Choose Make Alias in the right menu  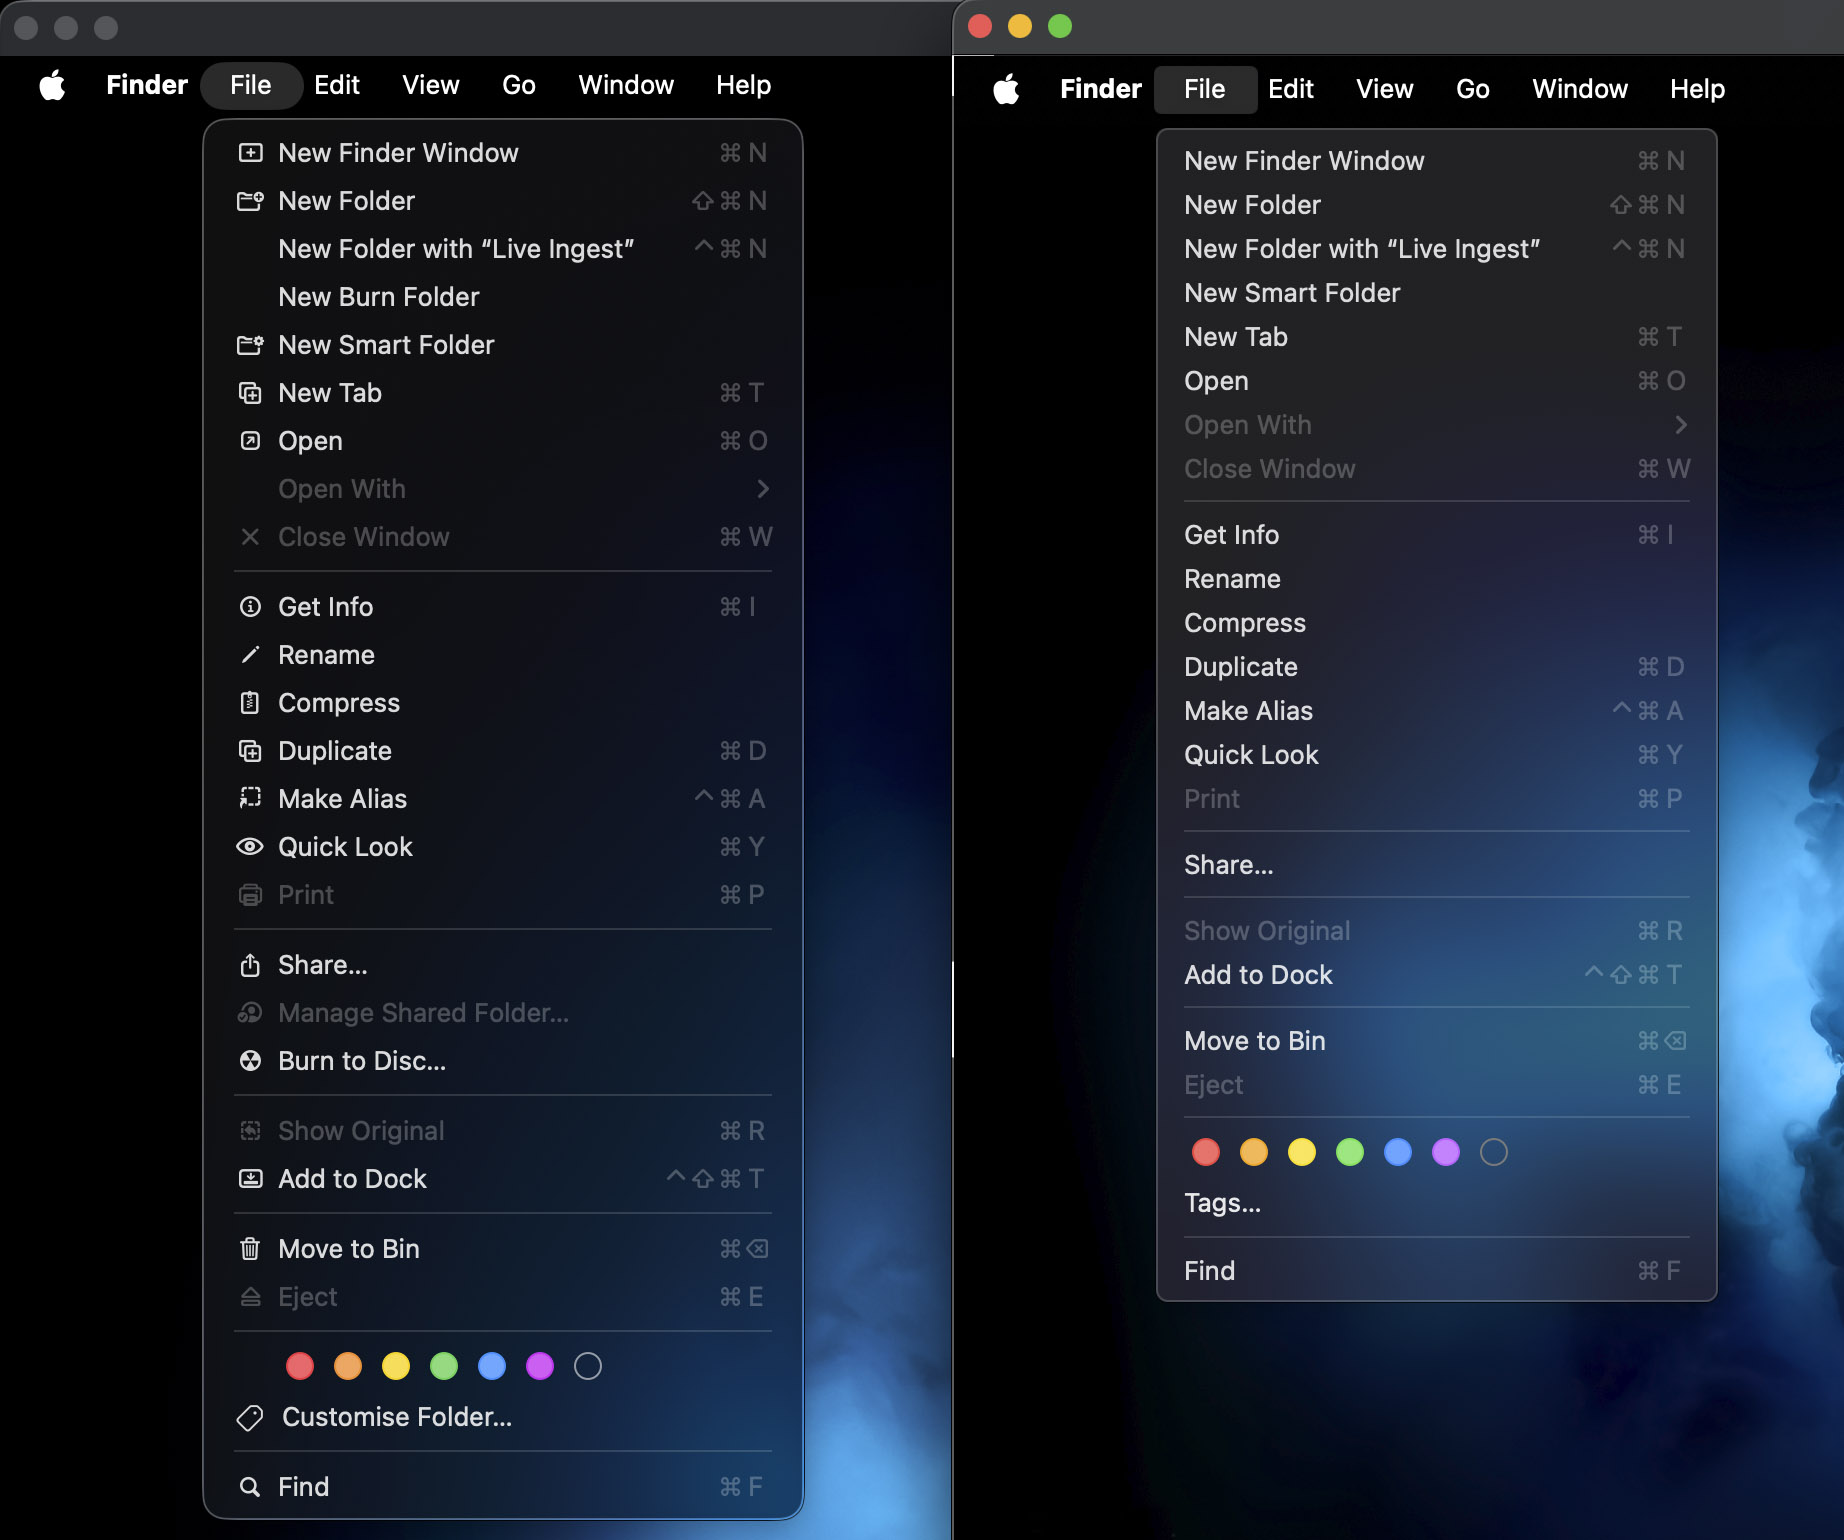coord(1437,711)
